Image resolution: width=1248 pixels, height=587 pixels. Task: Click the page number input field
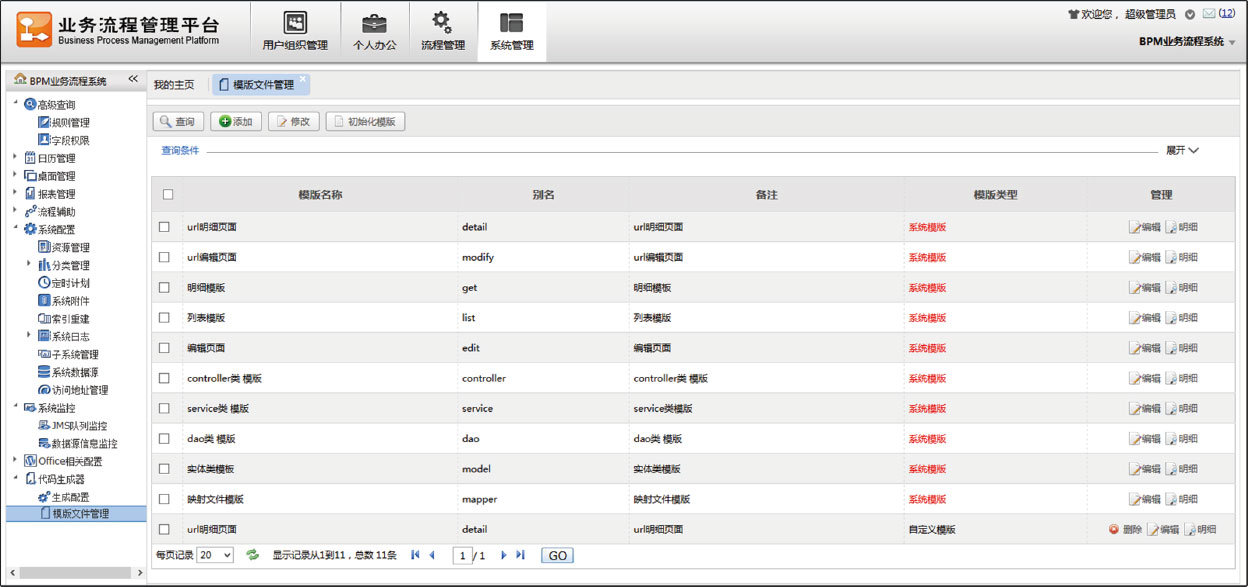click(x=462, y=555)
